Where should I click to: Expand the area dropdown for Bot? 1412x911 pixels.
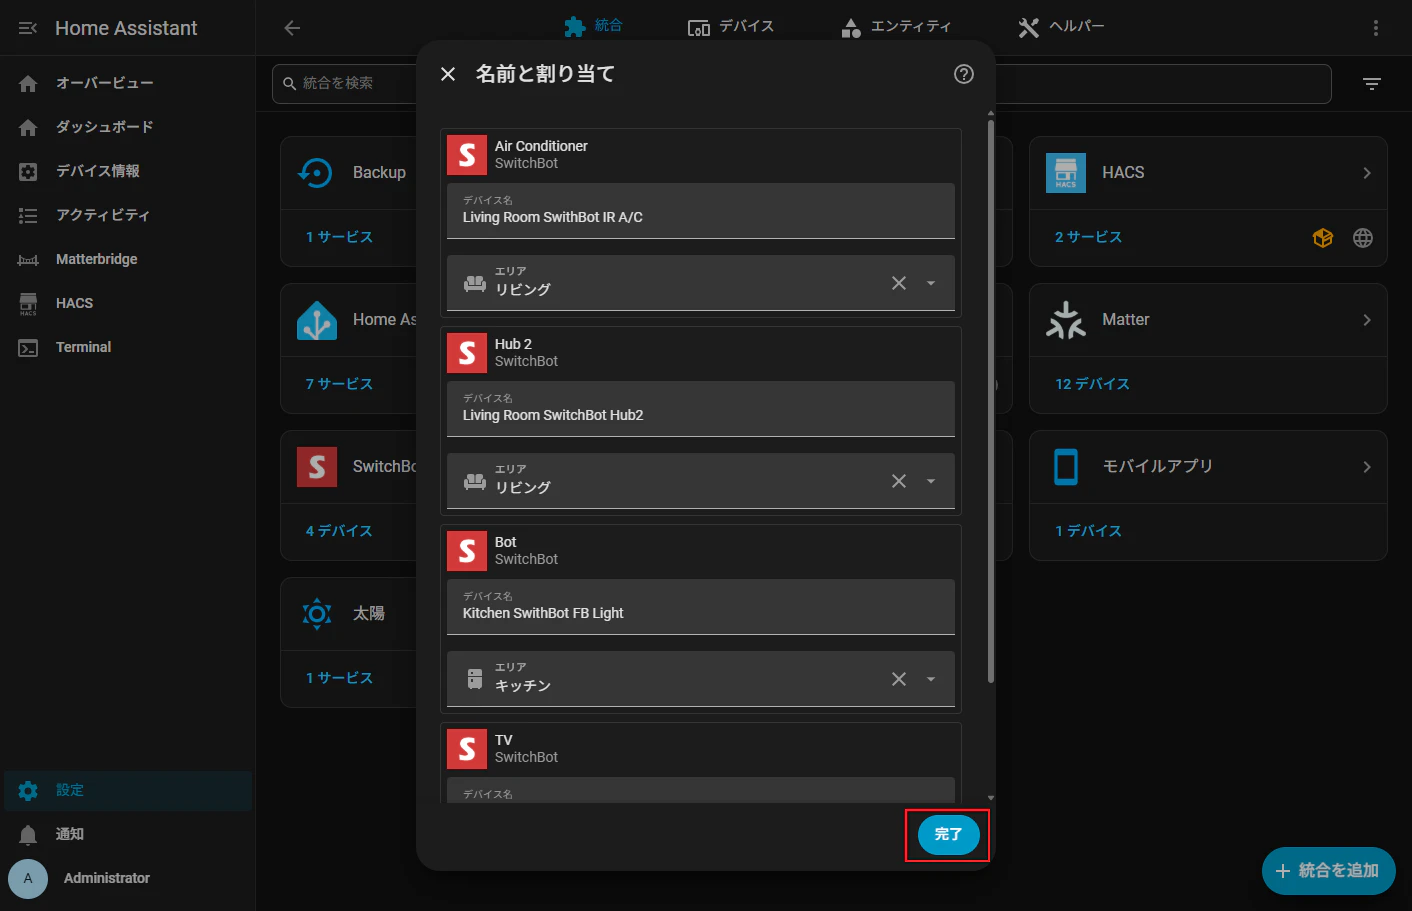click(x=931, y=679)
